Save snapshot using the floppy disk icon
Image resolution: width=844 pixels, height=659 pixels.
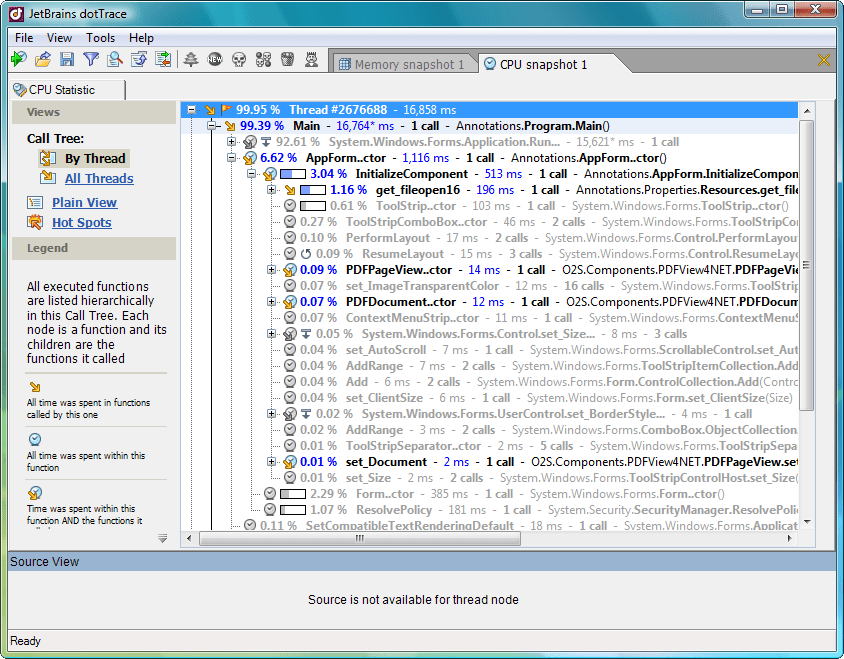(67, 60)
